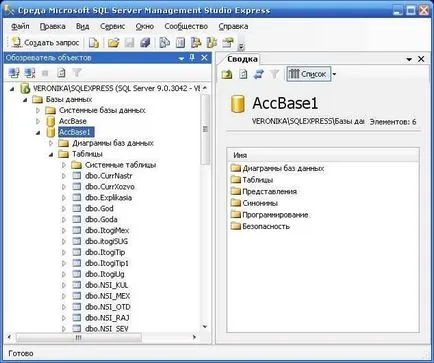Viewport: 434px width, 363px height.
Task: Click the Имя column header
Action: click(323, 155)
